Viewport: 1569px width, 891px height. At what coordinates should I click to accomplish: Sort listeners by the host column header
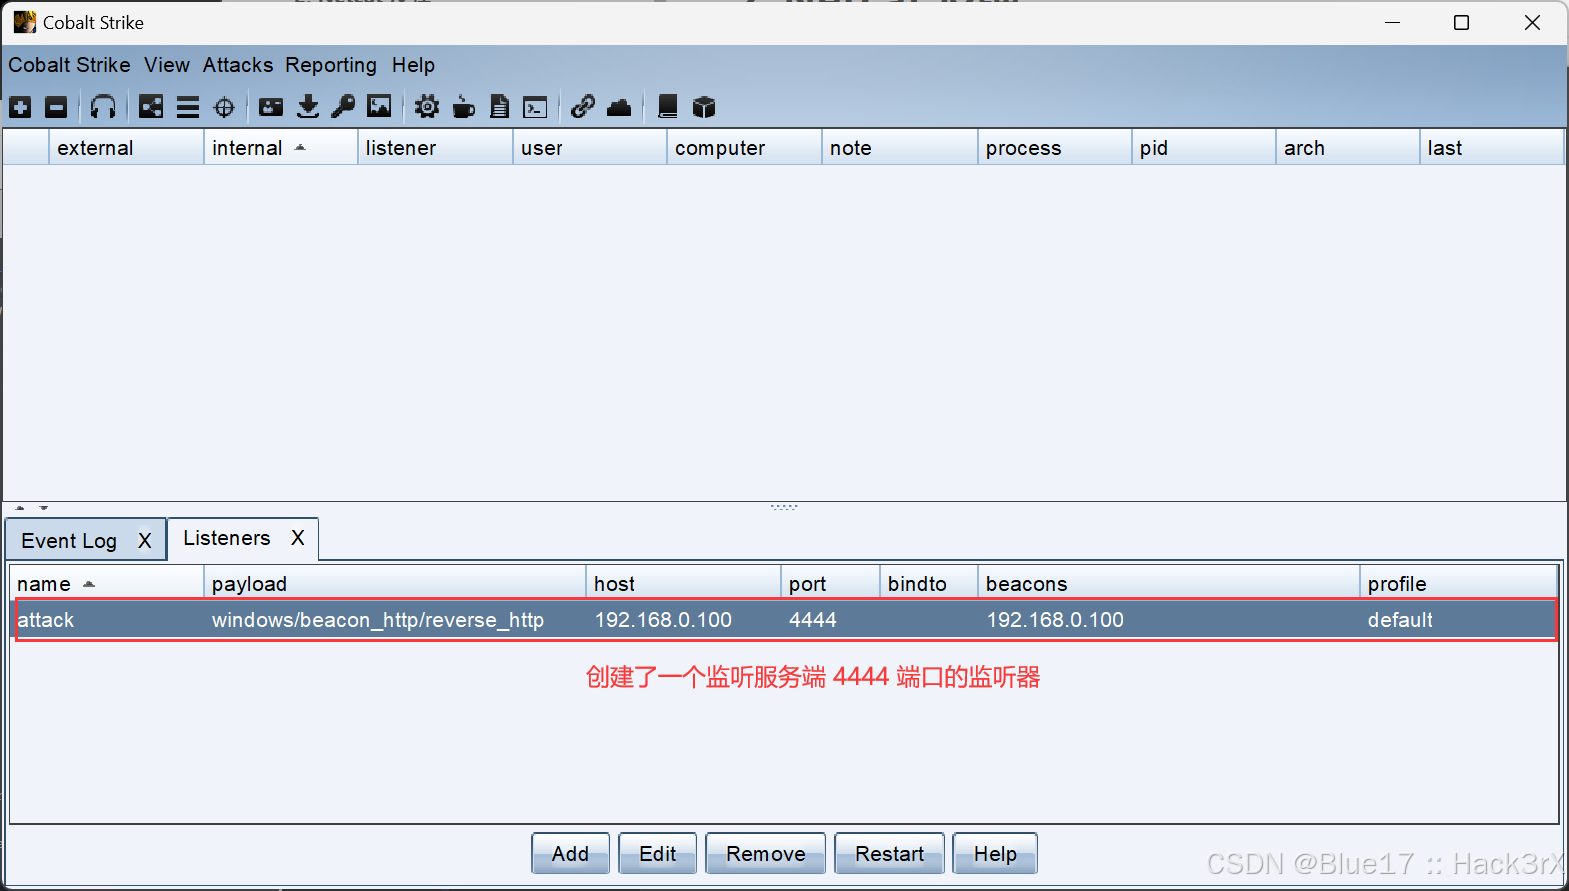tap(683, 583)
